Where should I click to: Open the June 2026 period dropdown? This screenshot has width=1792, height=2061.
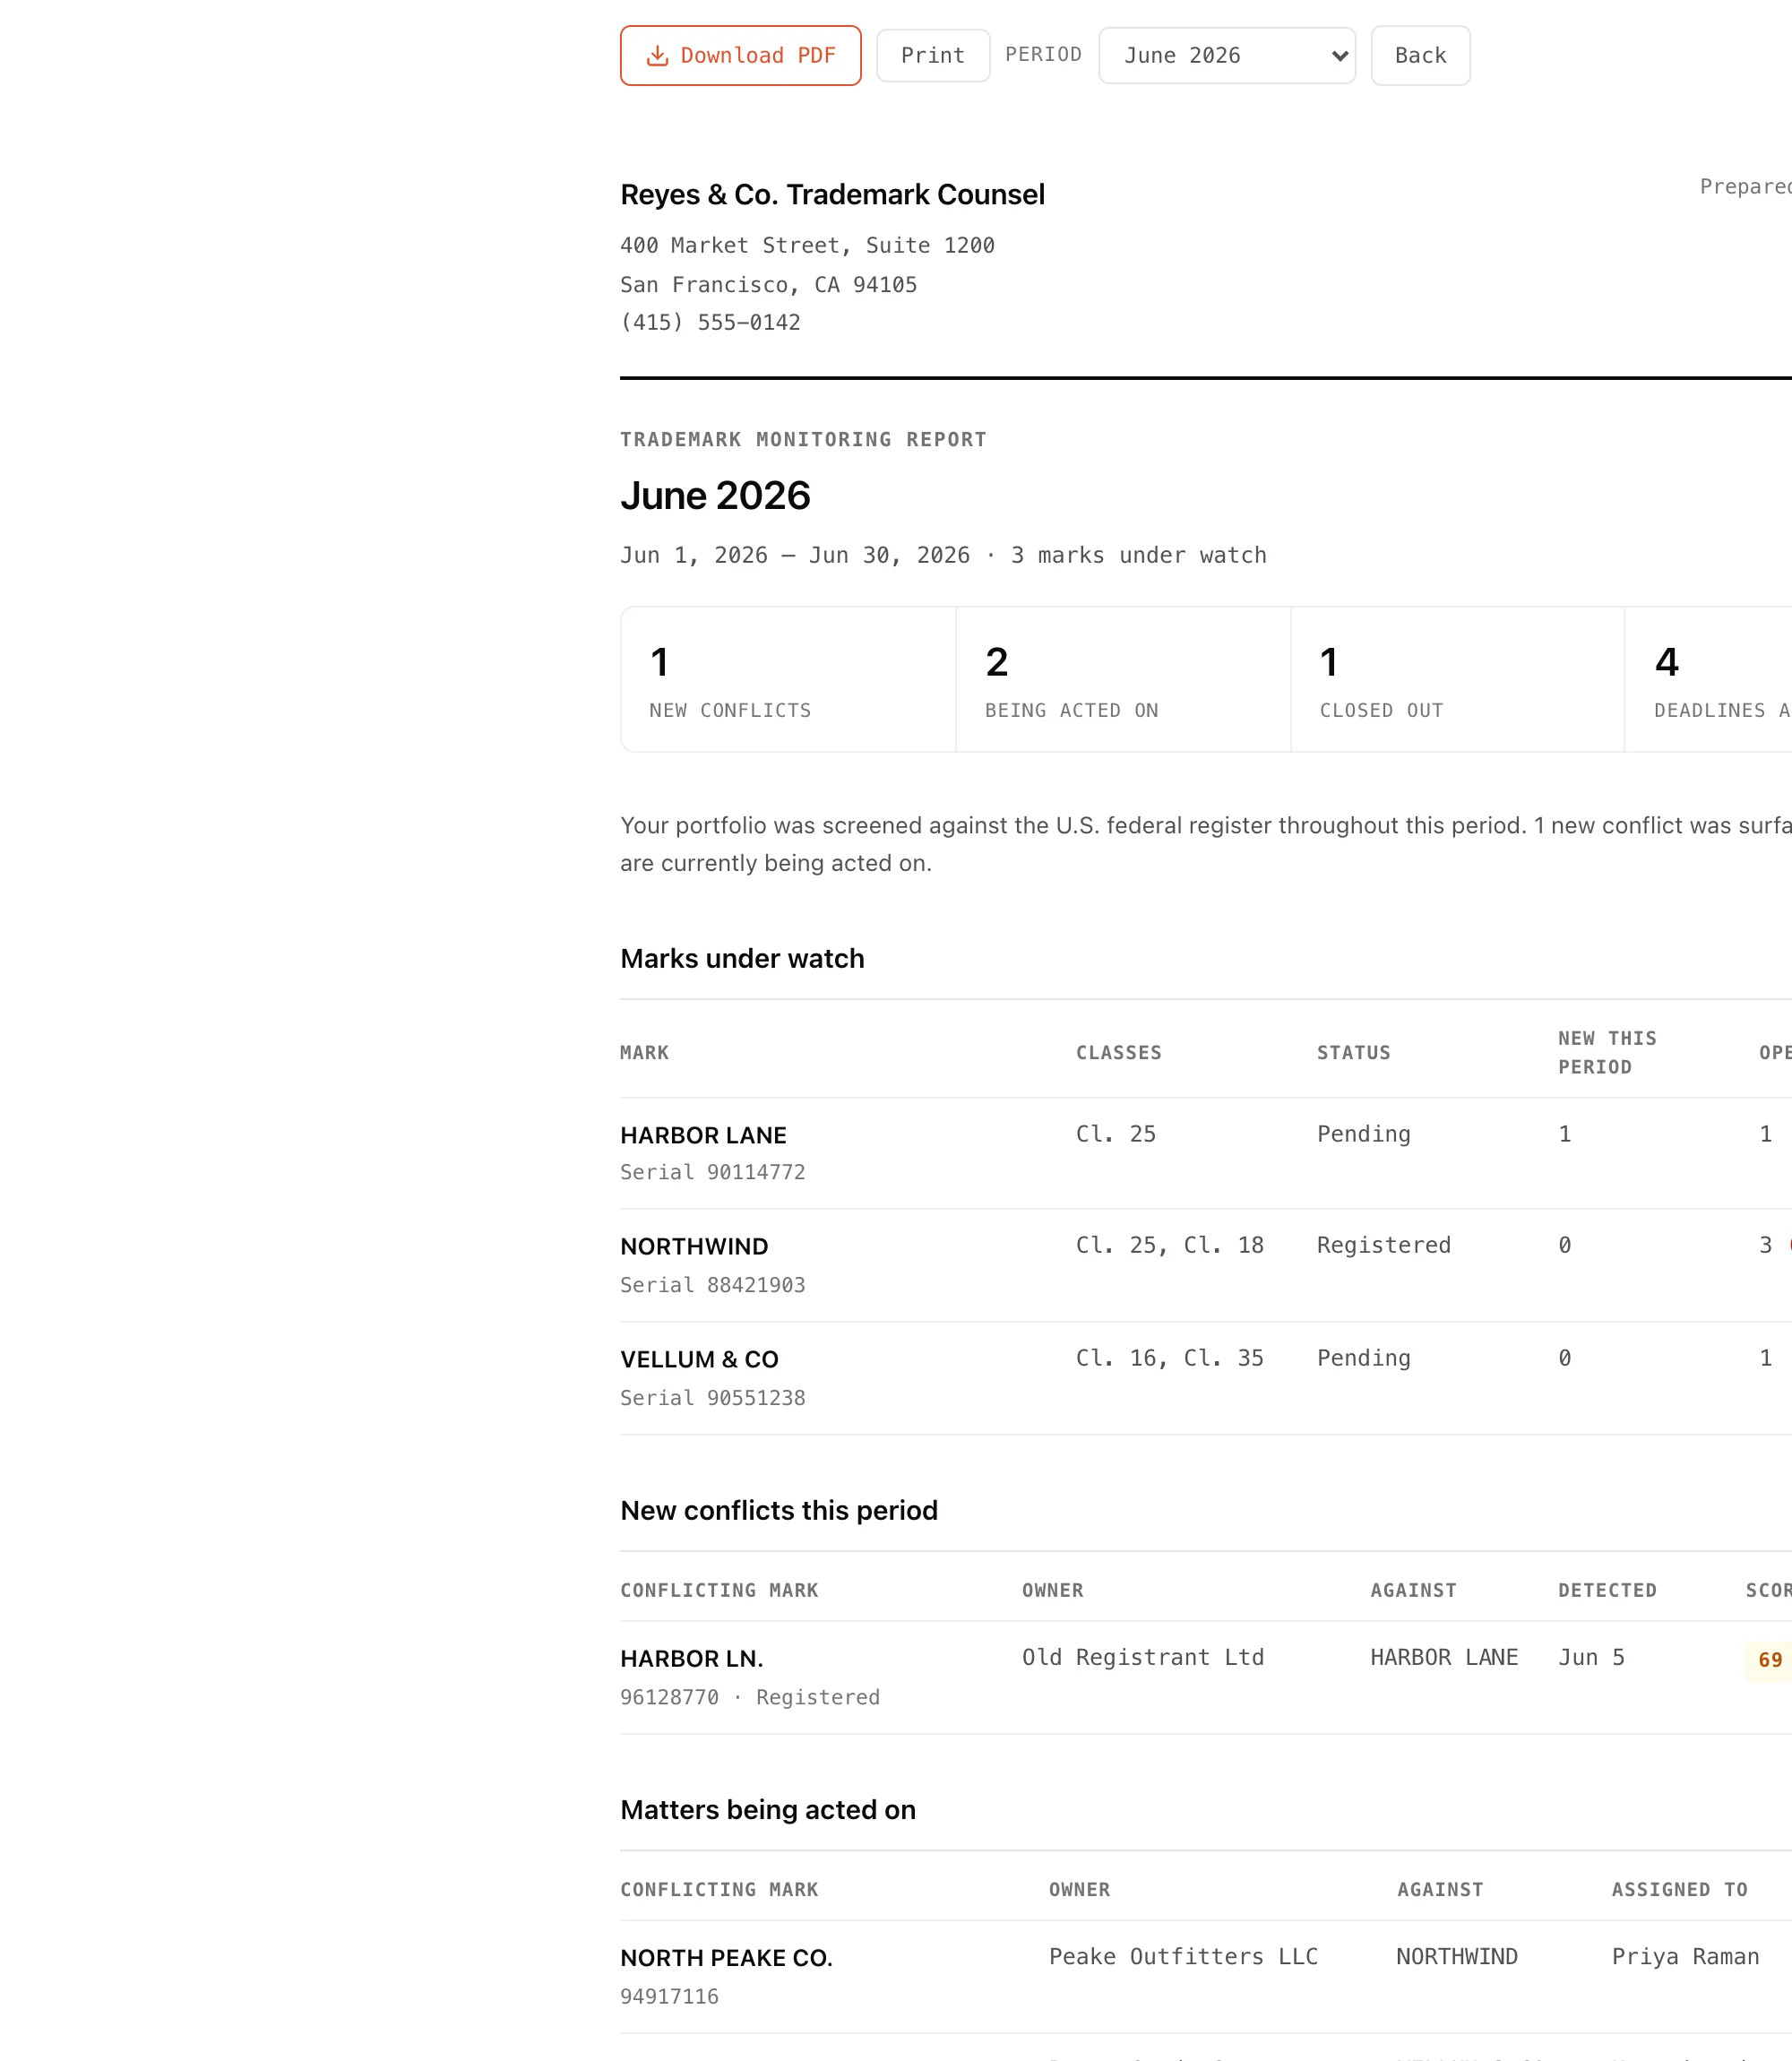tap(1227, 56)
